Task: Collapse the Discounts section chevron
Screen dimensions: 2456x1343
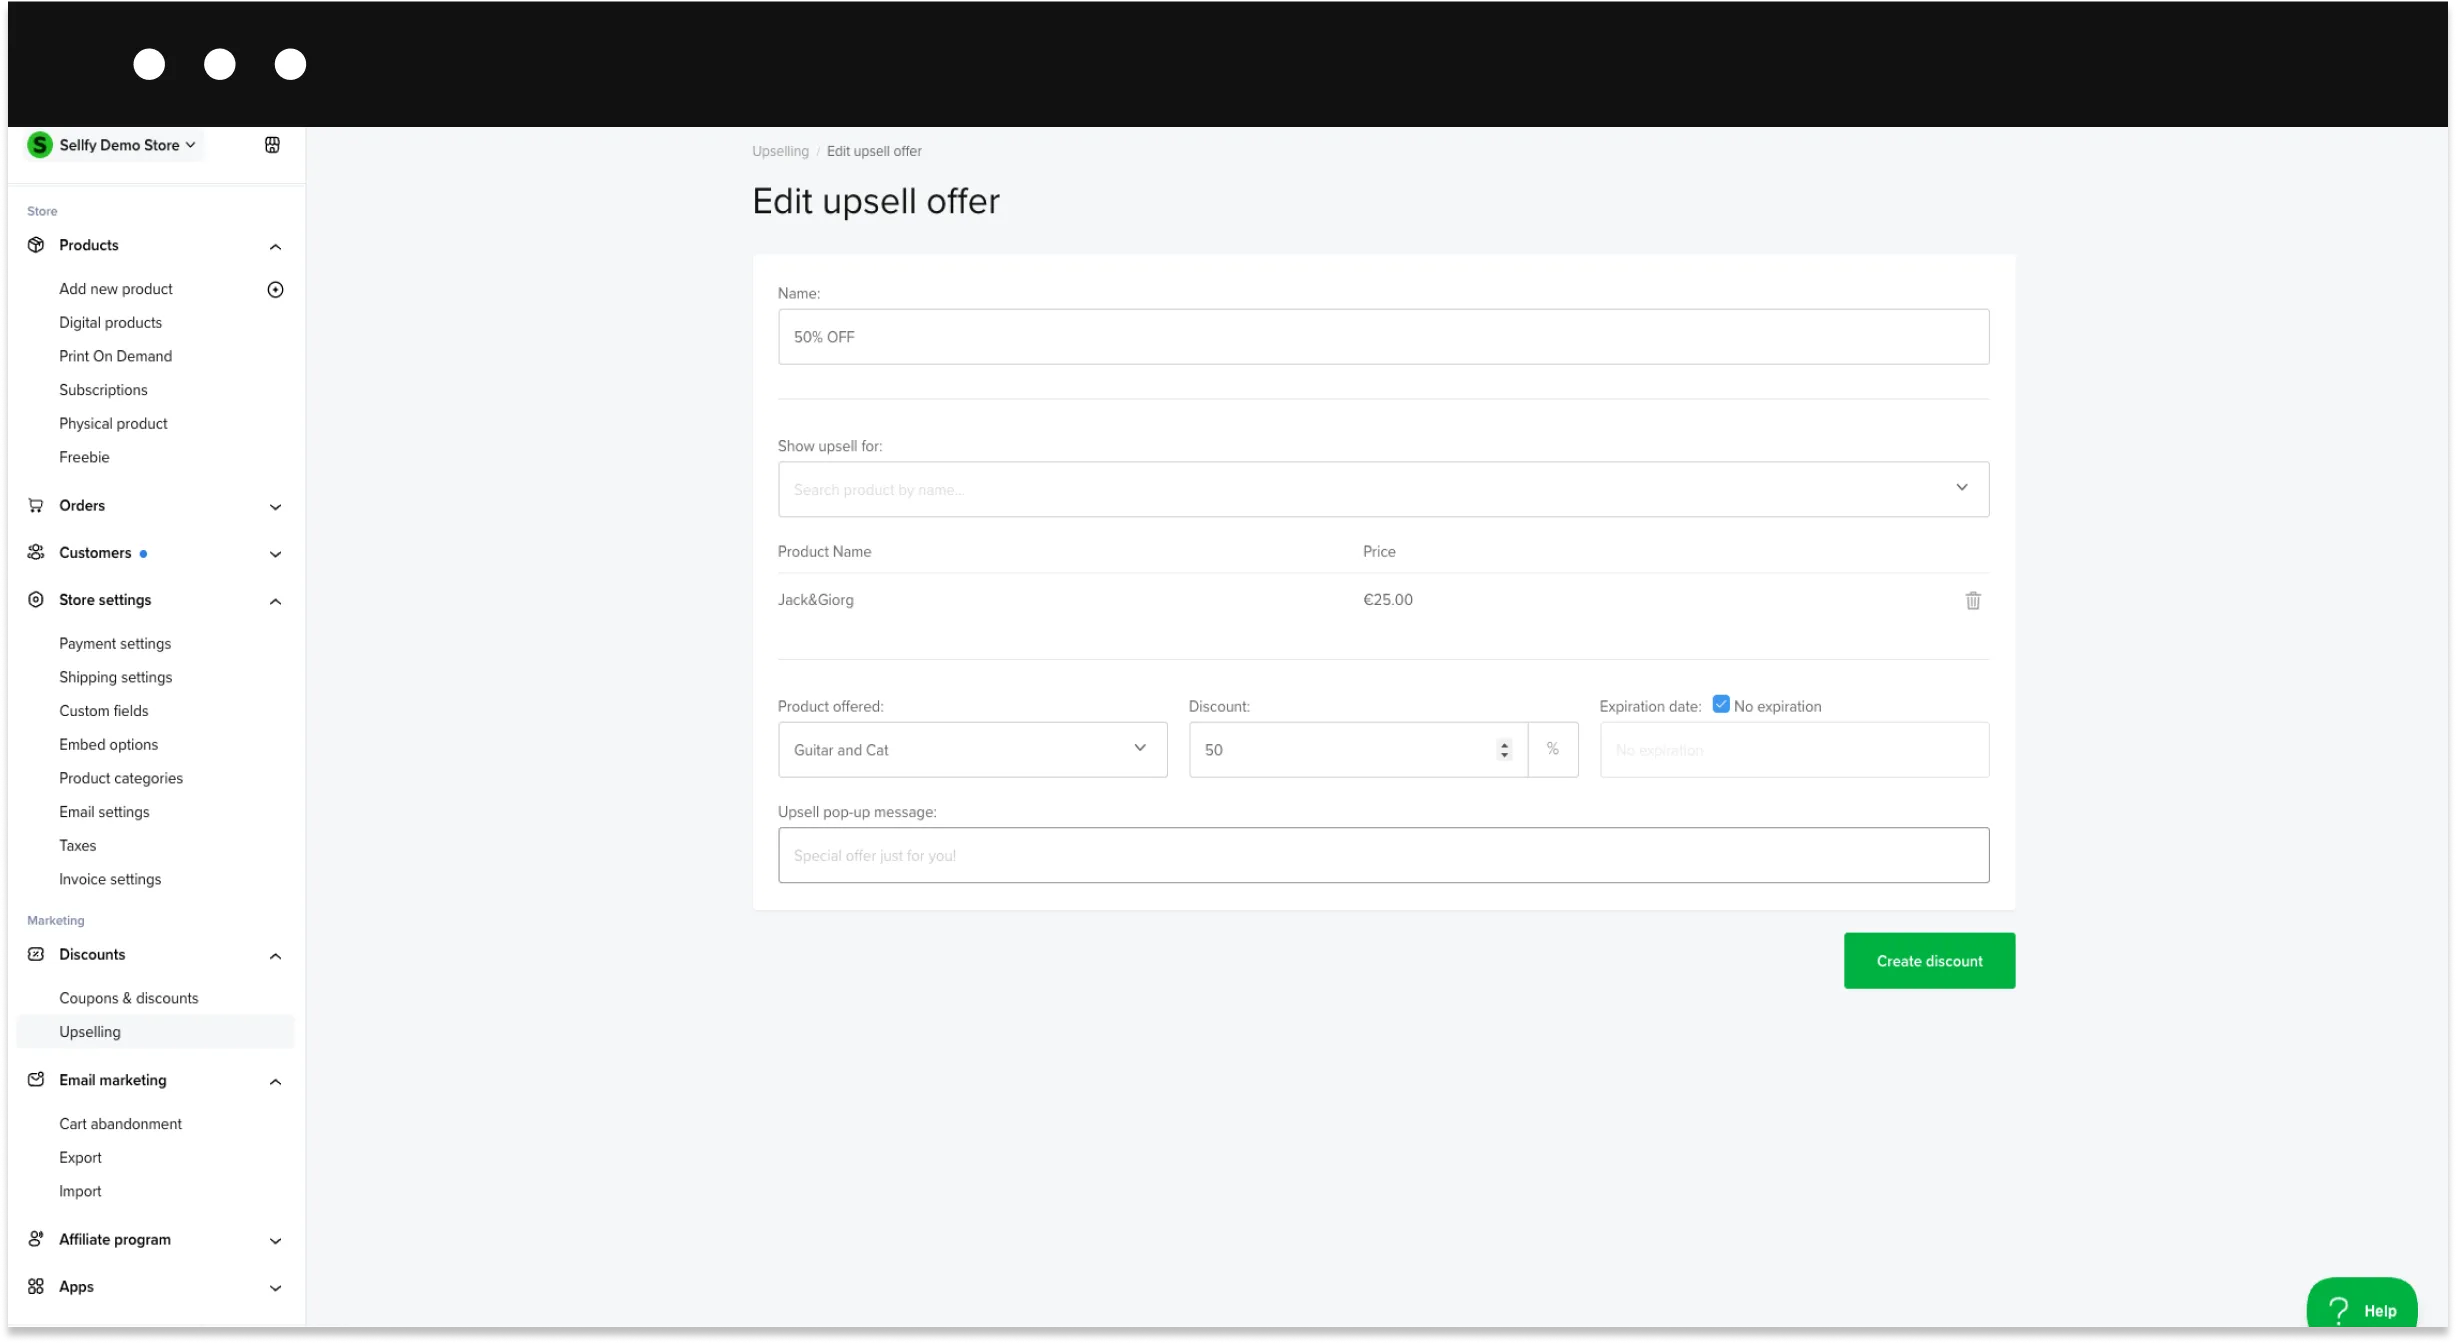Action: (276, 957)
